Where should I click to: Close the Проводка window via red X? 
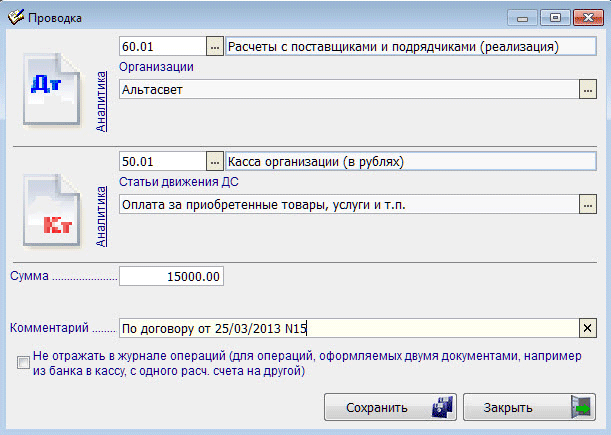tap(588, 18)
